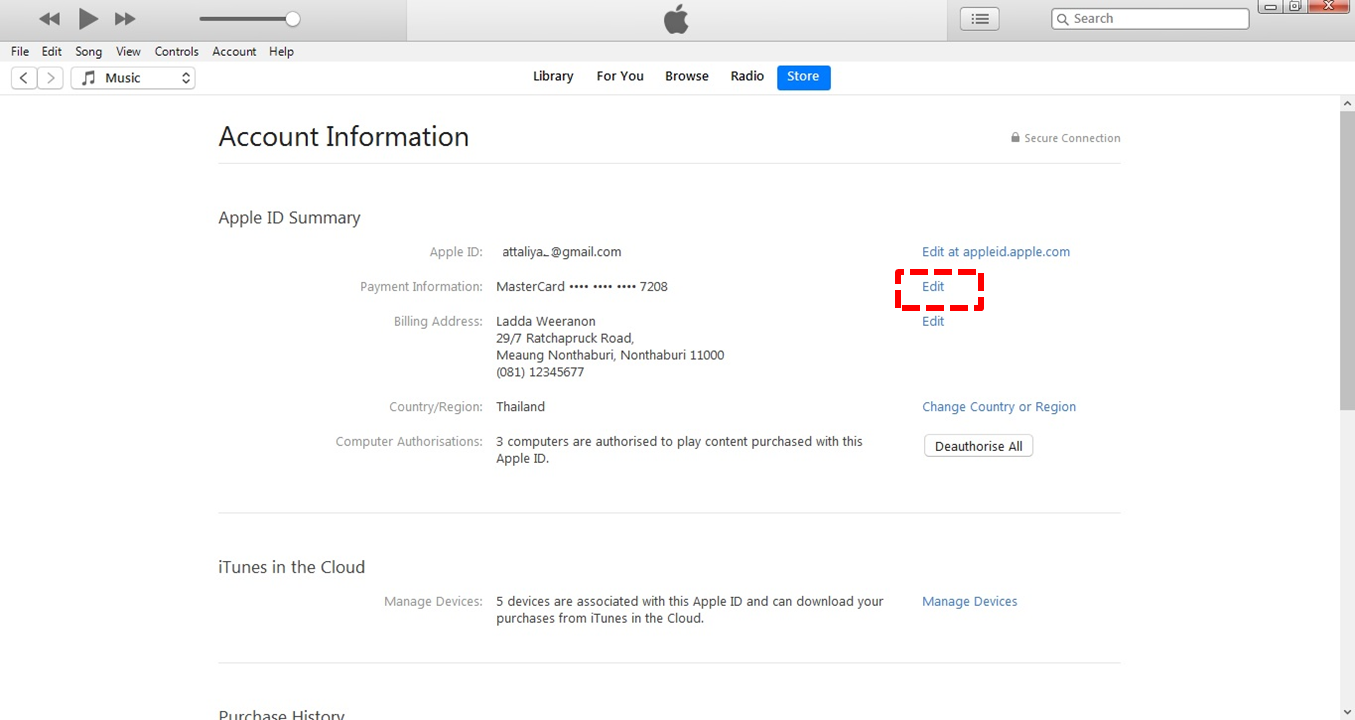Click the vertical scrollbar thumb
Image resolution: width=1355 pixels, height=720 pixels.
[1347, 260]
